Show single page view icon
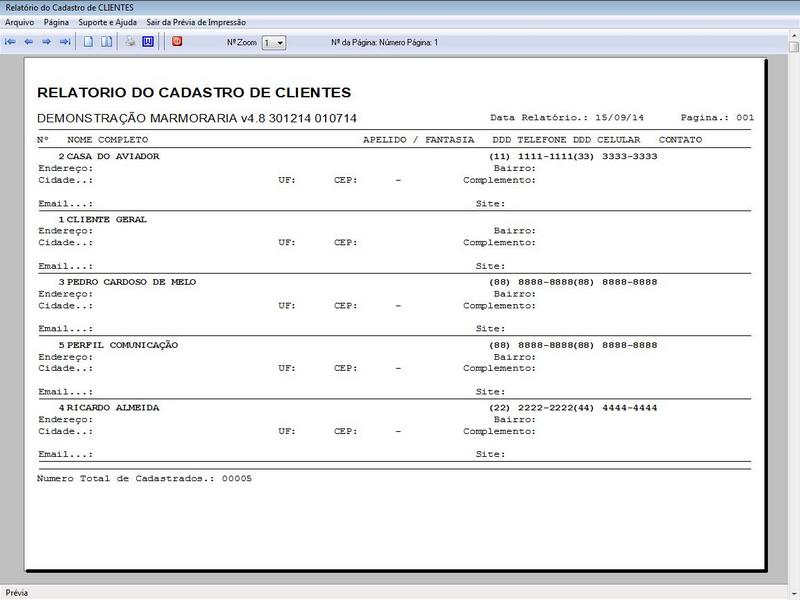The width and height of the screenshot is (800, 600). pyautogui.click(x=88, y=42)
